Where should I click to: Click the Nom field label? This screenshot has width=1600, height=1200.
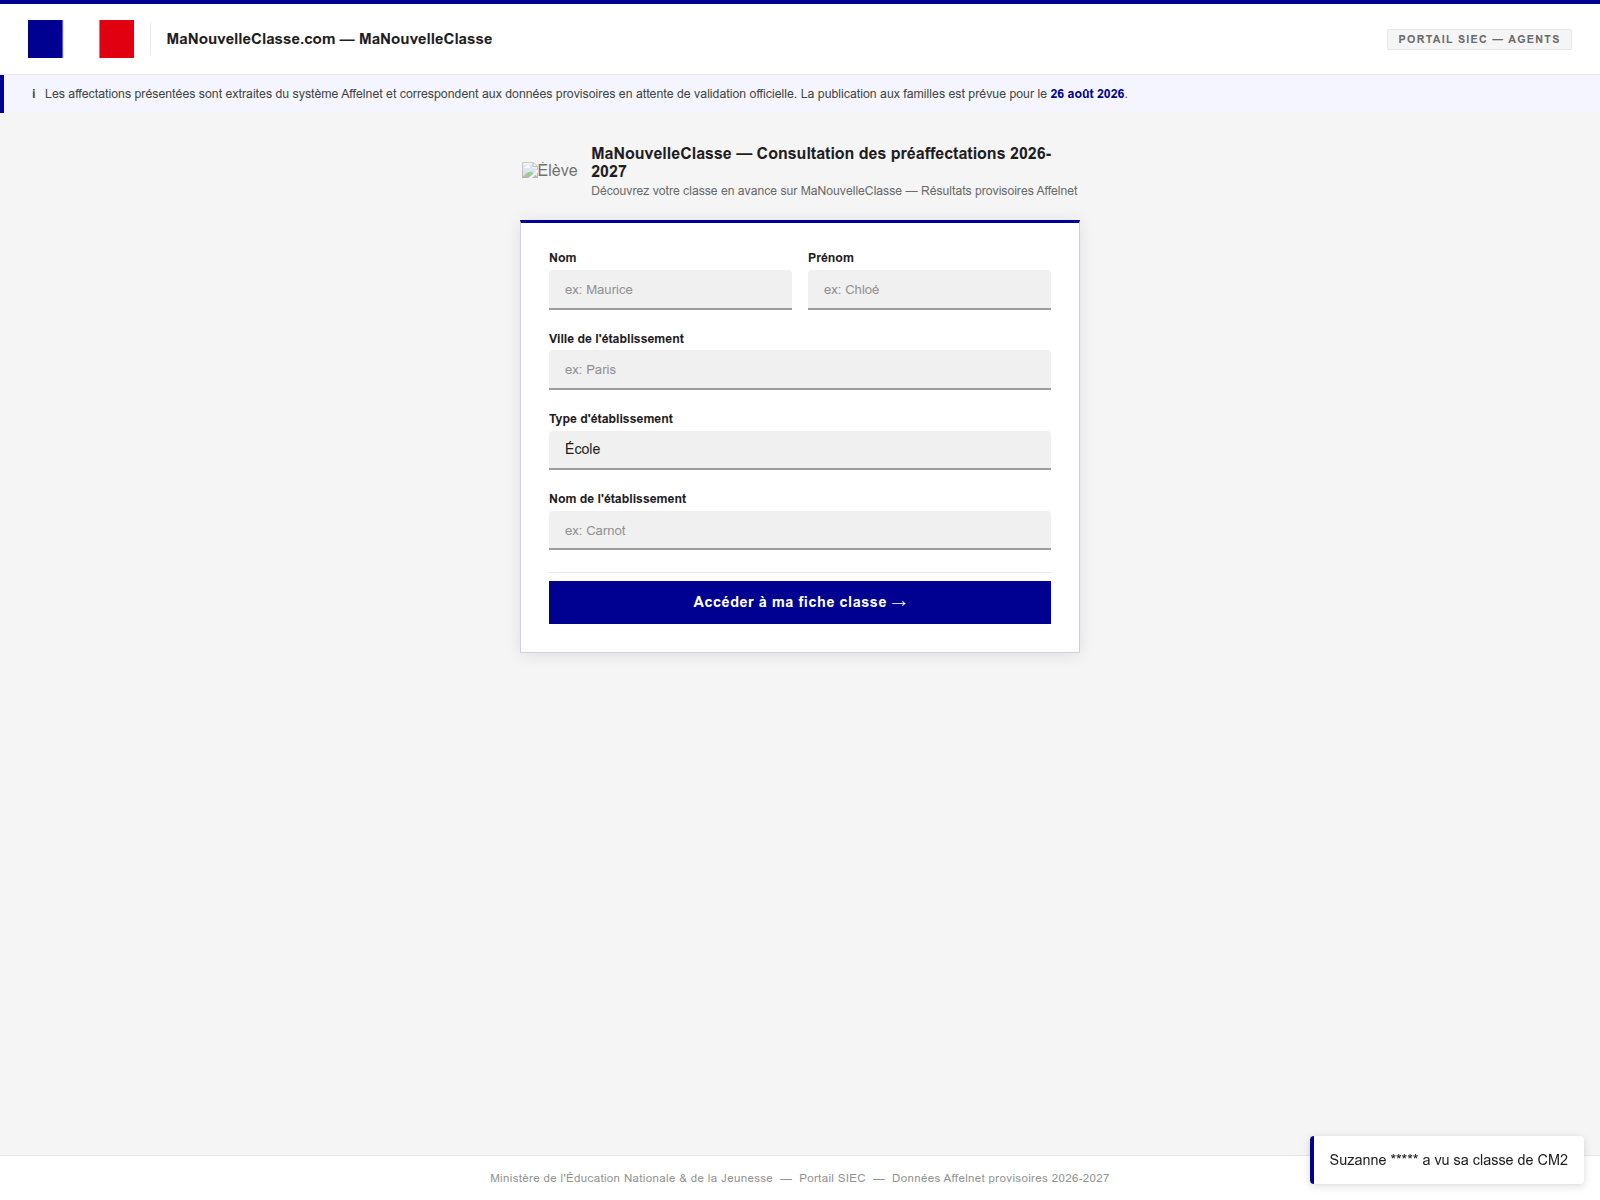pyautogui.click(x=562, y=258)
